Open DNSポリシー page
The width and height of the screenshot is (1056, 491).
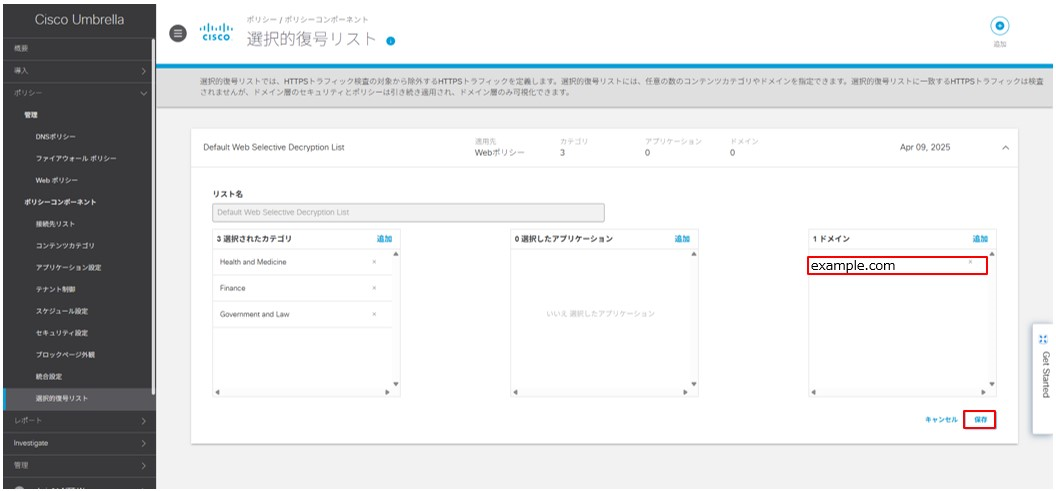pos(56,137)
